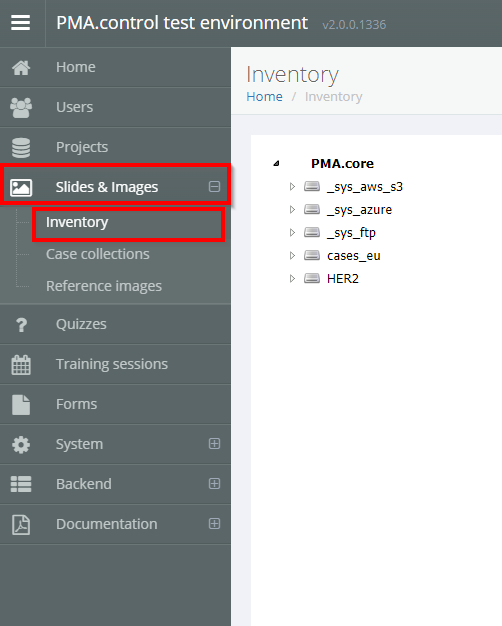Viewport: 502px width, 626px height.
Task: Expand the Backend menu plus box
Action: (214, 483)
